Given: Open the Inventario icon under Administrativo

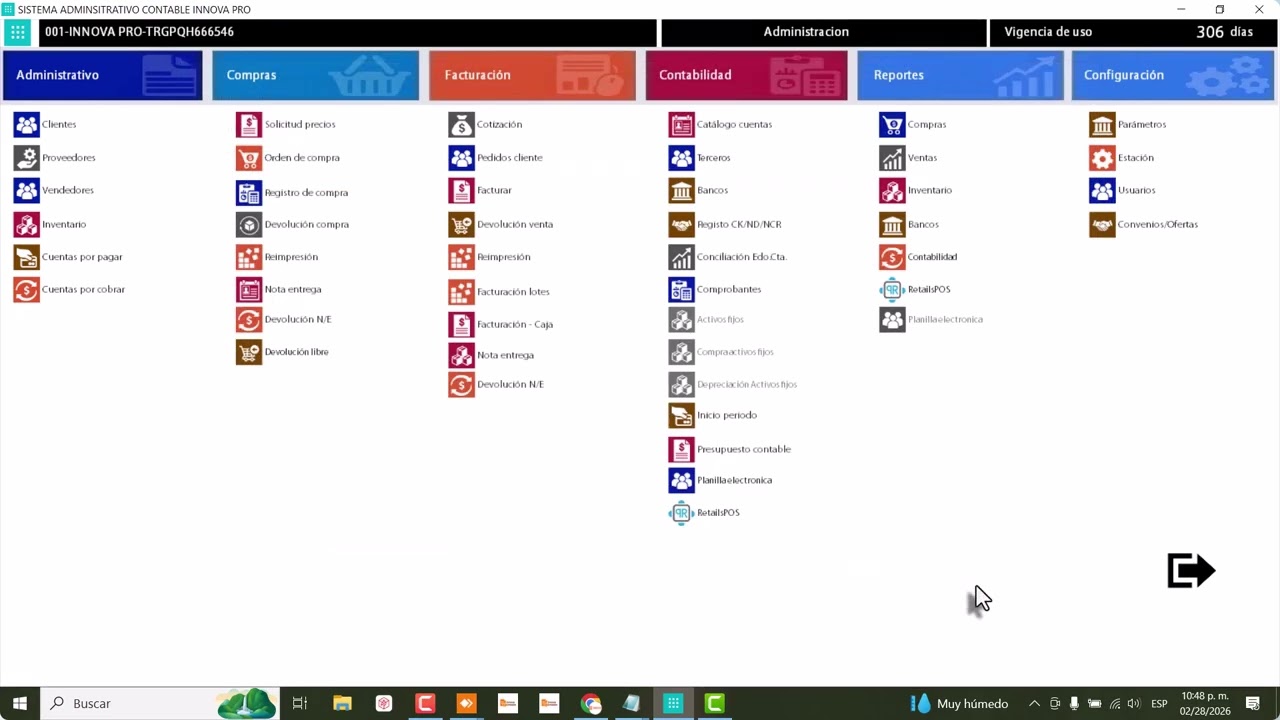Looking at the screenshot, I should pos(27,224).
